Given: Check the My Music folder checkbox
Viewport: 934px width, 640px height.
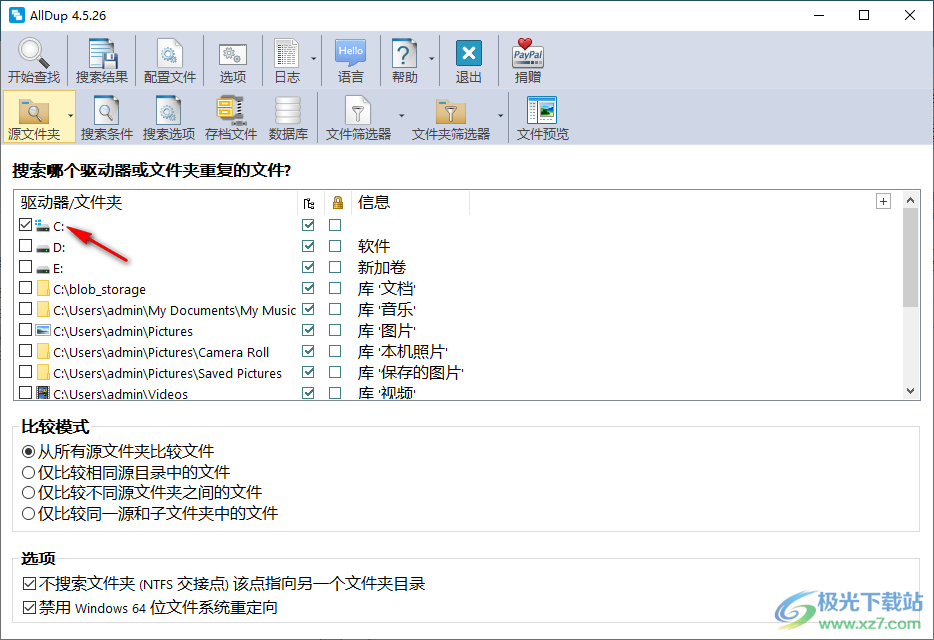Looking at the screenshot, I should pyautogui.click(x=25, y=309).
